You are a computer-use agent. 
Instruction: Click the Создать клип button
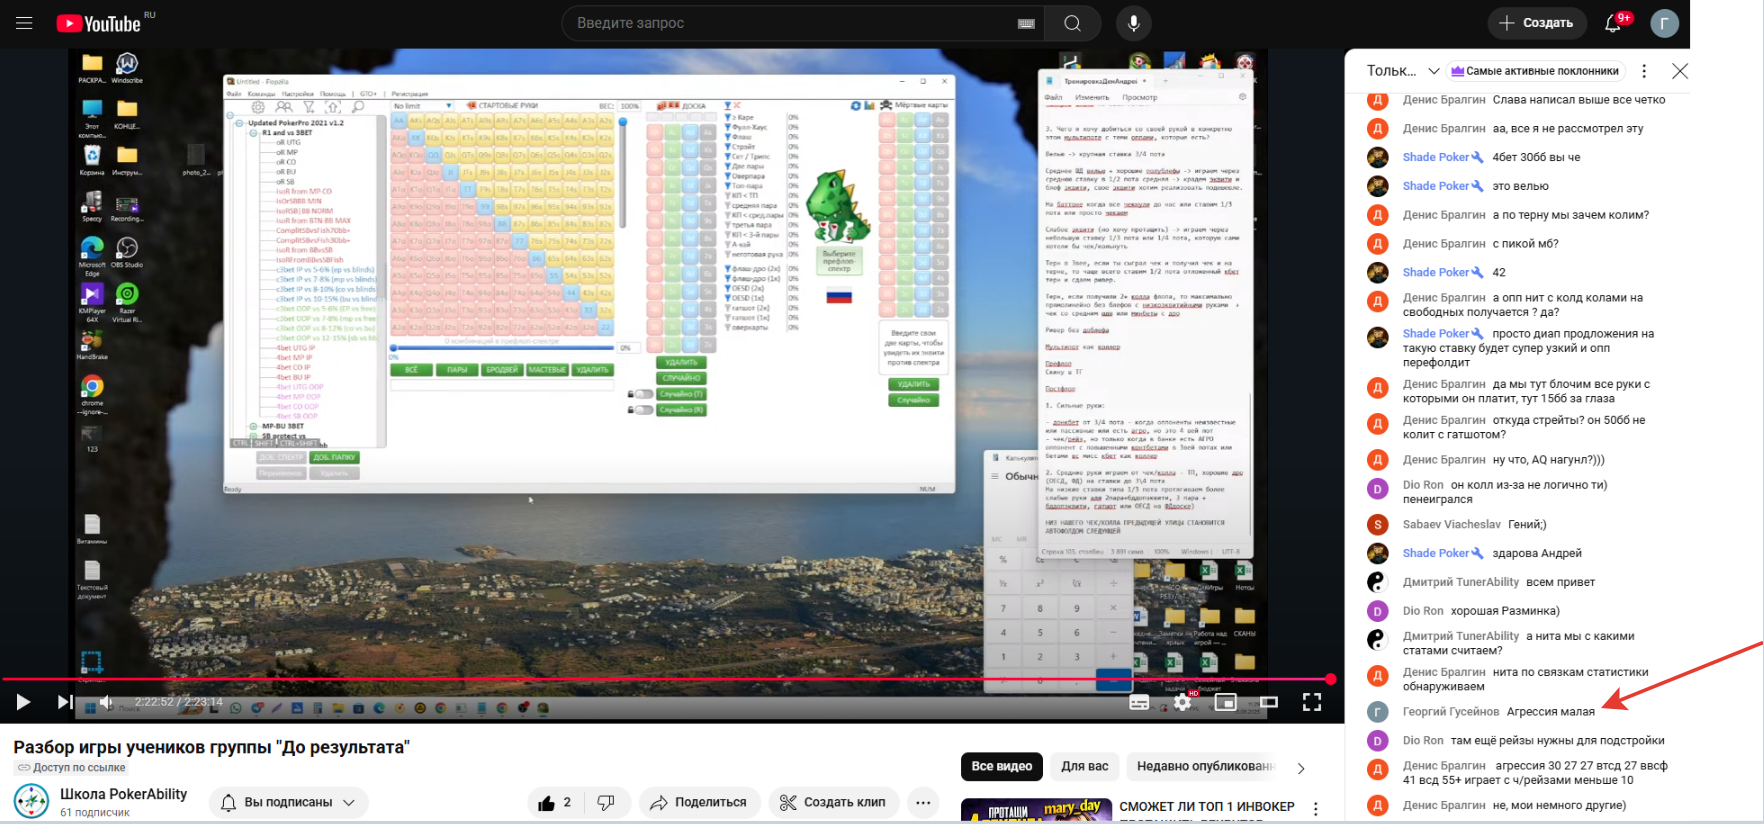pos(832,802)
